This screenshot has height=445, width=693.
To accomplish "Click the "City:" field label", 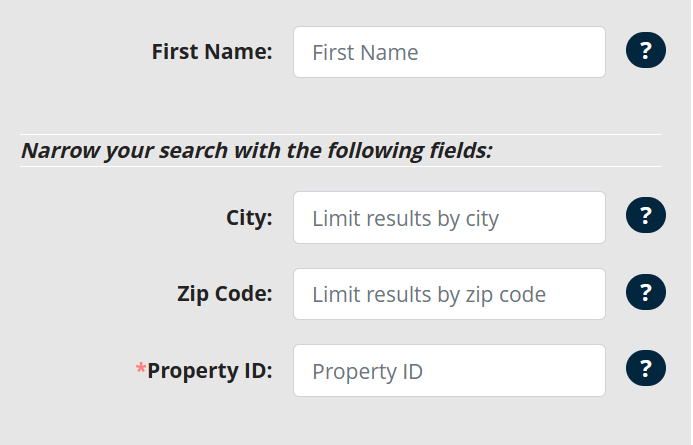I will click(x=250, y=217).
